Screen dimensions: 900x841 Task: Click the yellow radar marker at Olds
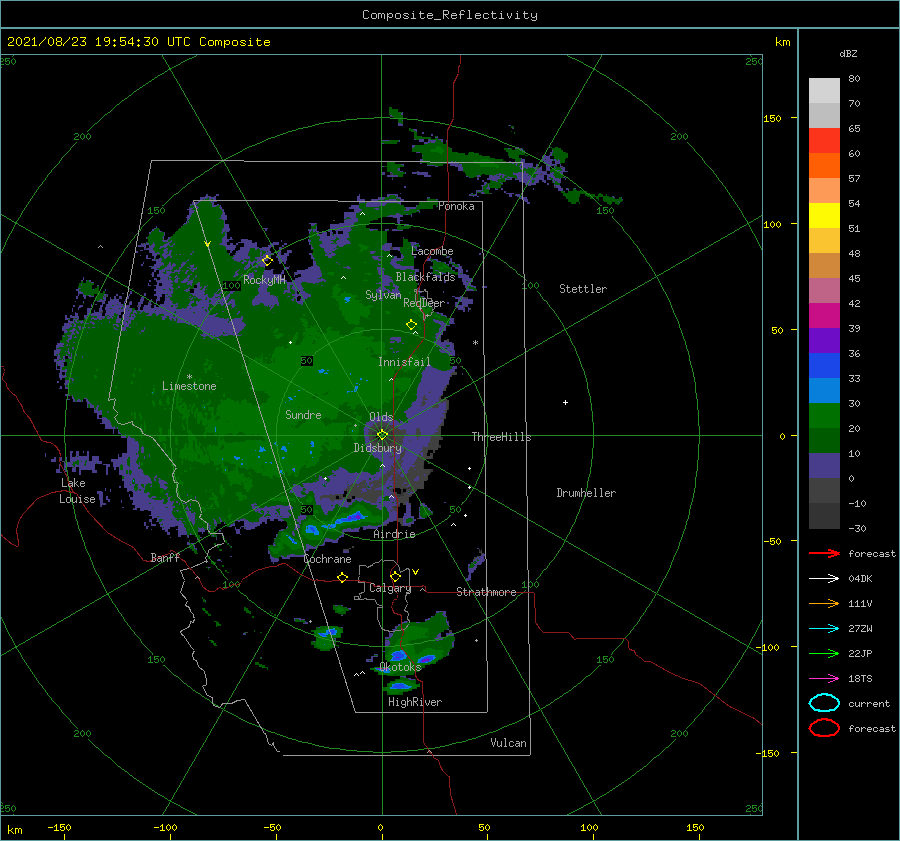382,435
